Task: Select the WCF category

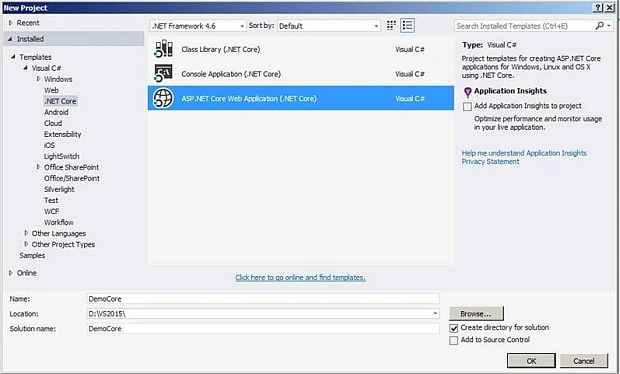Action: (51, 212)
